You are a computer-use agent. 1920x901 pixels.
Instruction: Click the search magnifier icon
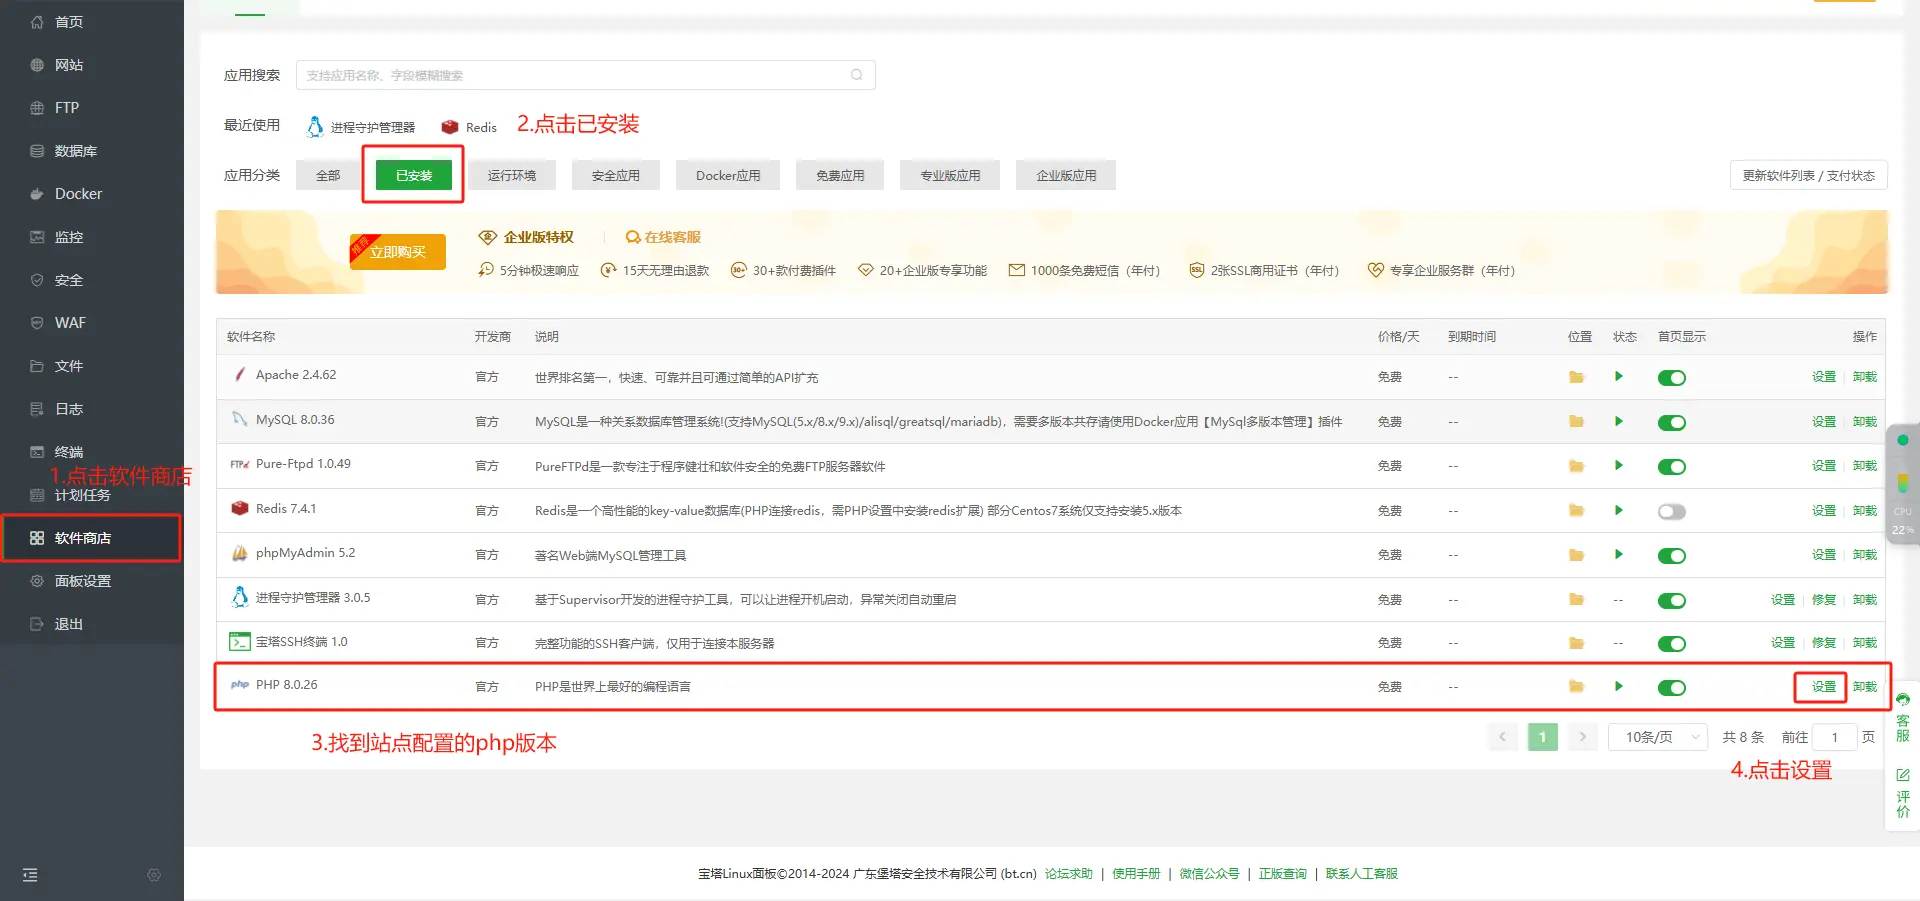coord(856,75)
